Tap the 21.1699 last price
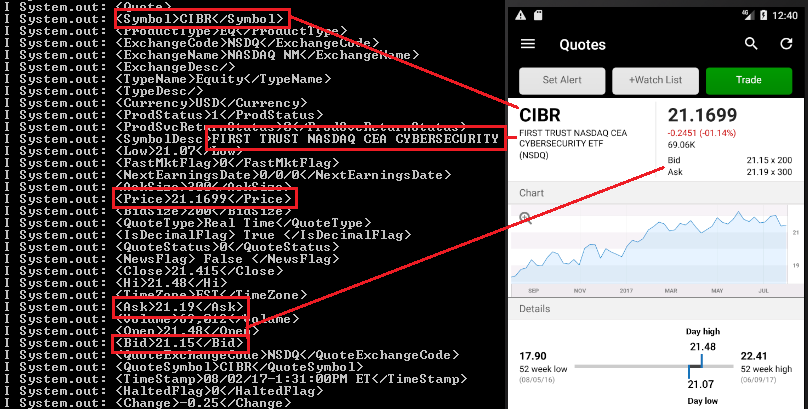Screen dimensions: 808x409 pos(702,115)
